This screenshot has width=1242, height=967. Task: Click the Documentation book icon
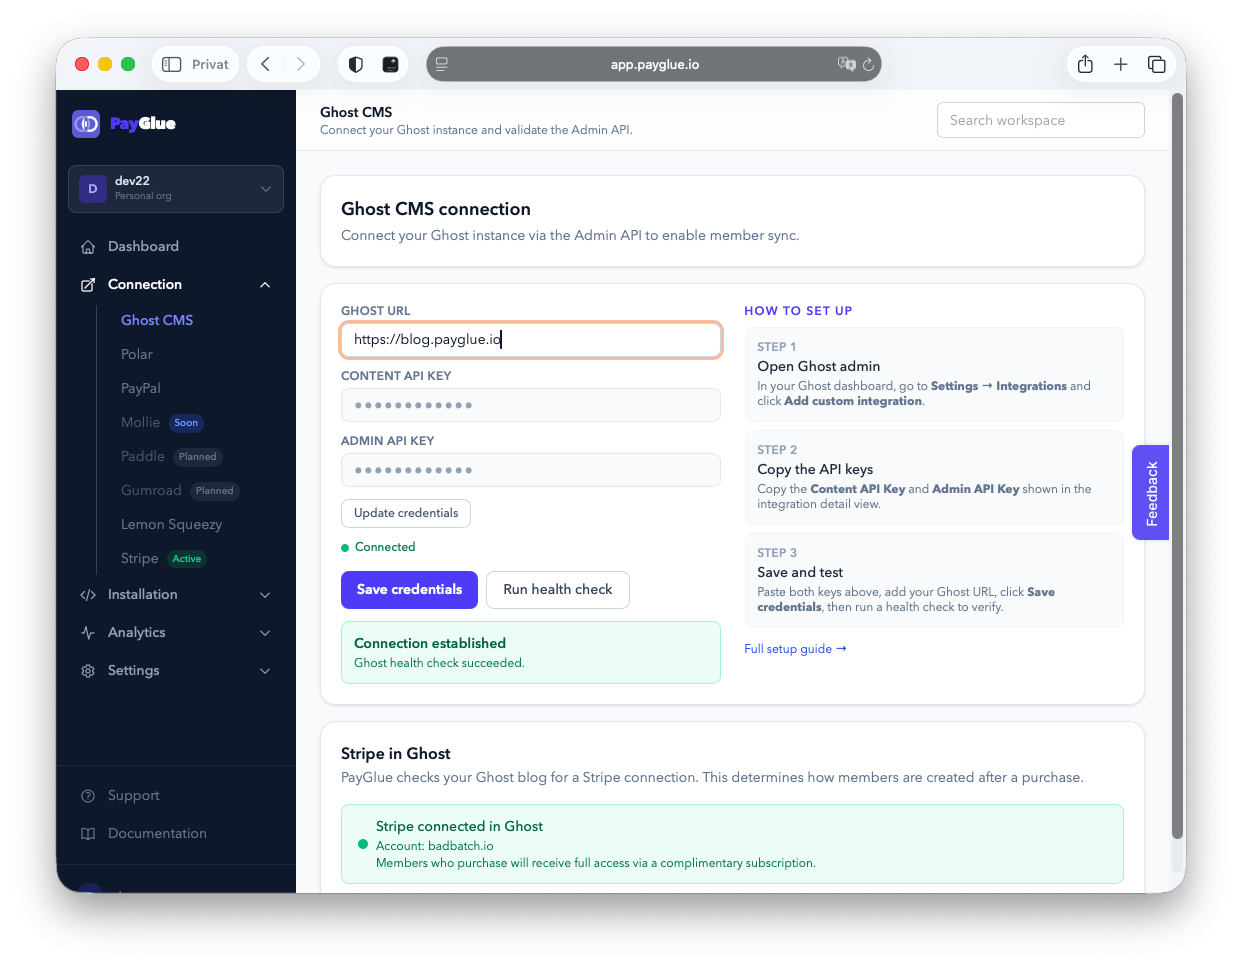tap(88, 834)
